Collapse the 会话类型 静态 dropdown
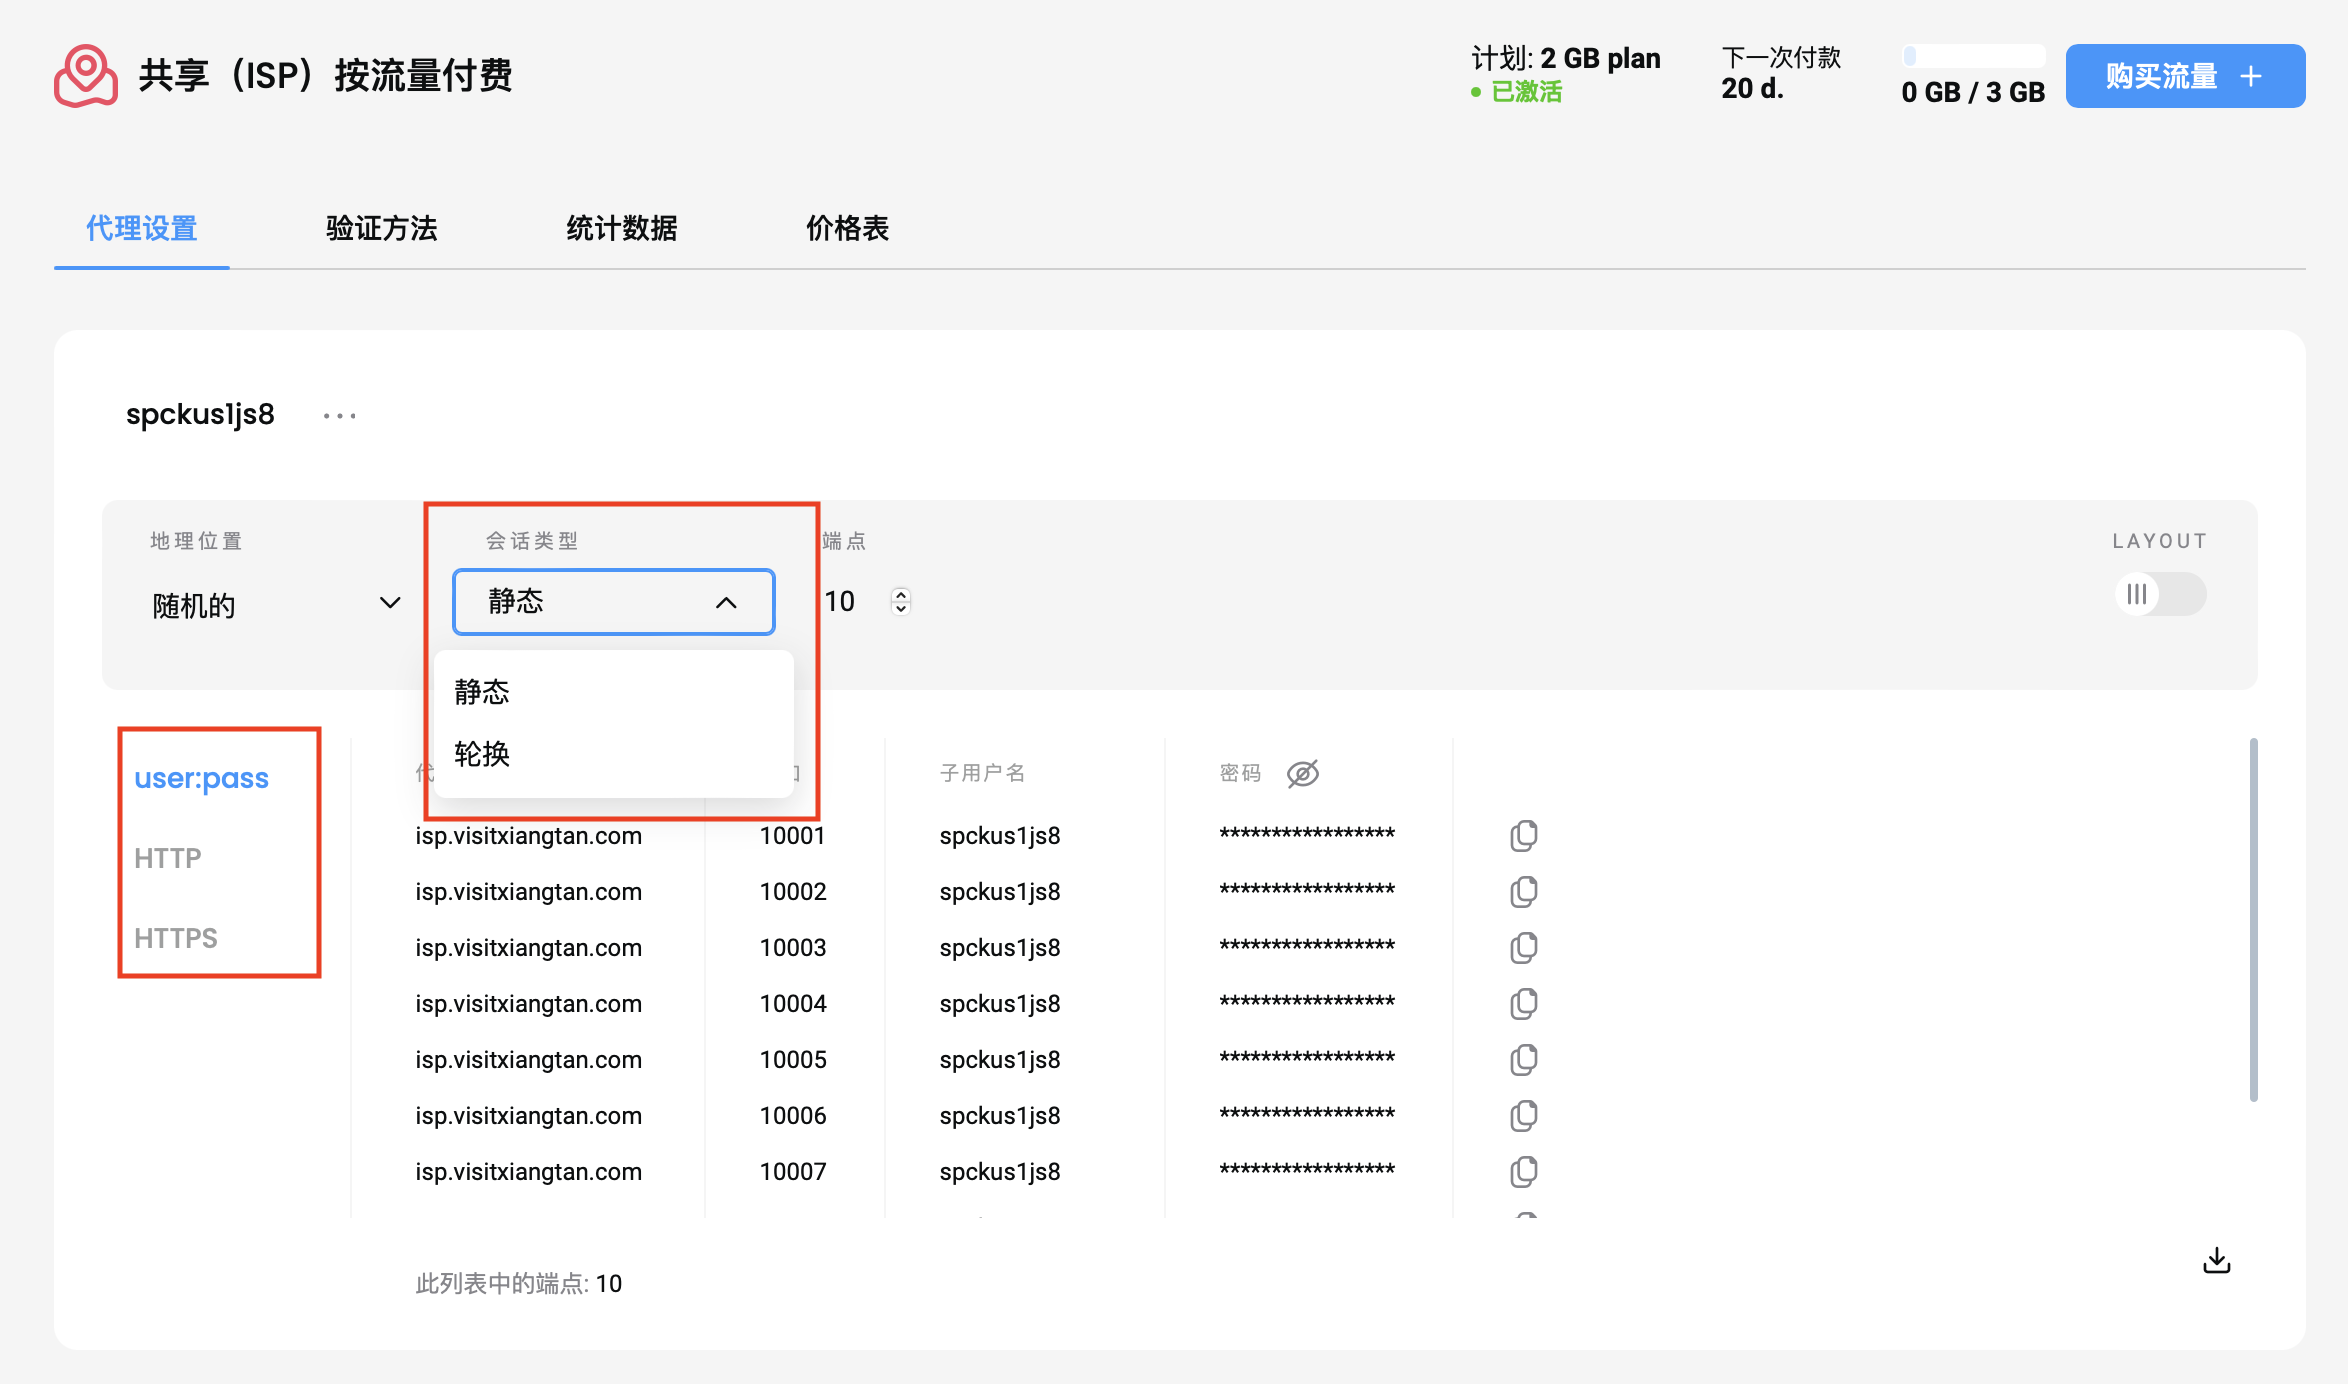This screenshot has width=2348, height=1384. coord(614,601)
